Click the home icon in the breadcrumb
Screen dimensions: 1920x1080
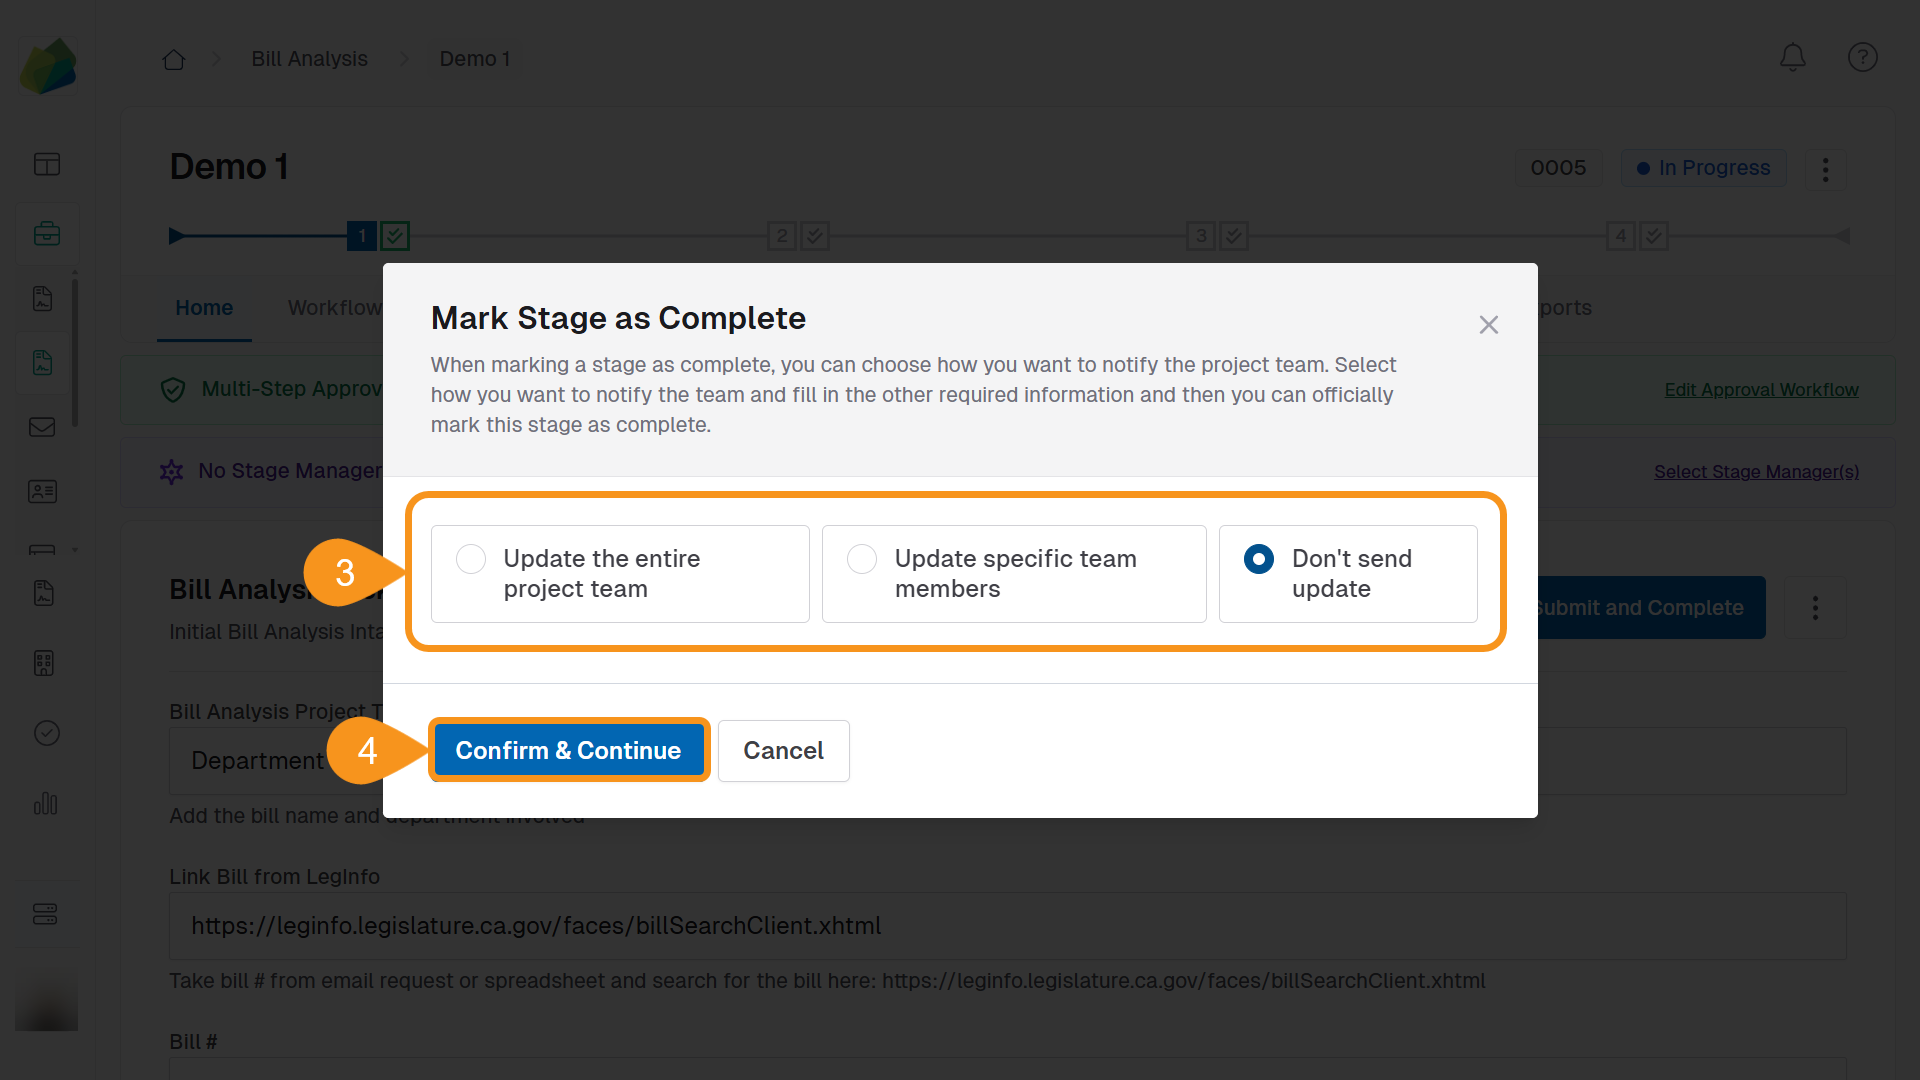(x=173, y=59)
